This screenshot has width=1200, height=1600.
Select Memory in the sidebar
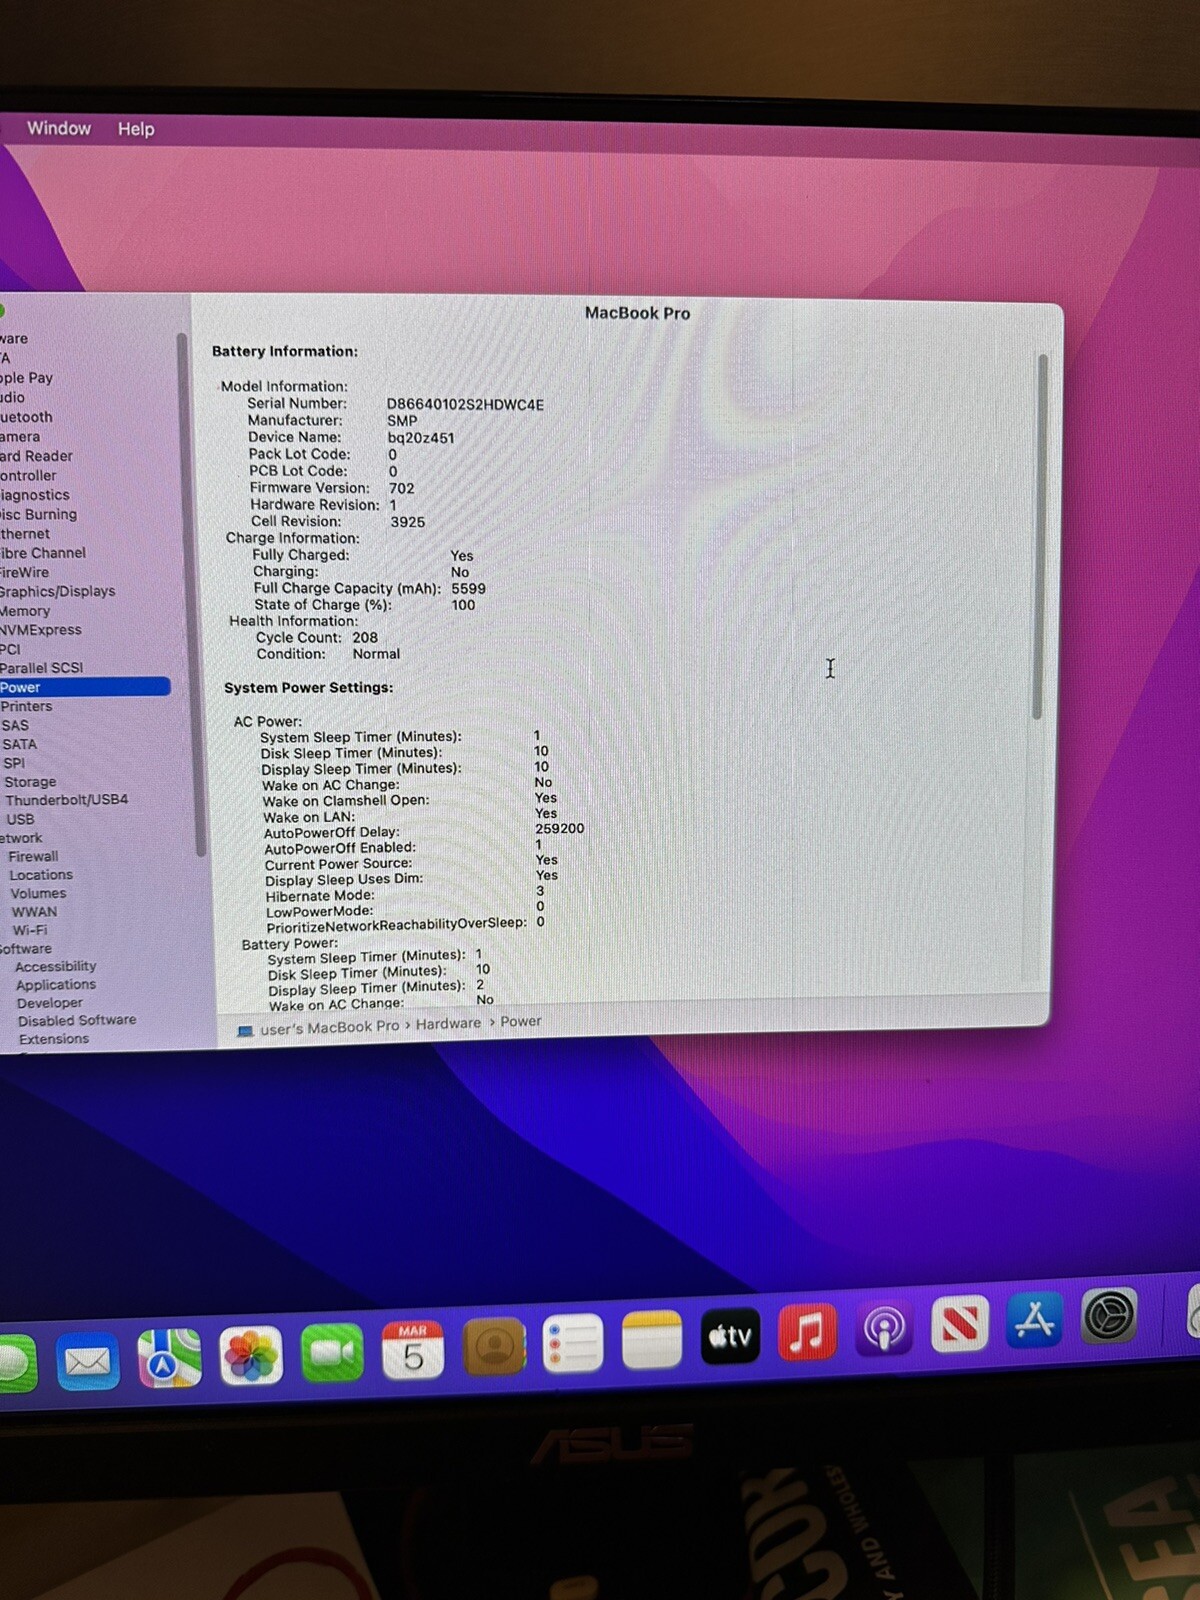25,611
